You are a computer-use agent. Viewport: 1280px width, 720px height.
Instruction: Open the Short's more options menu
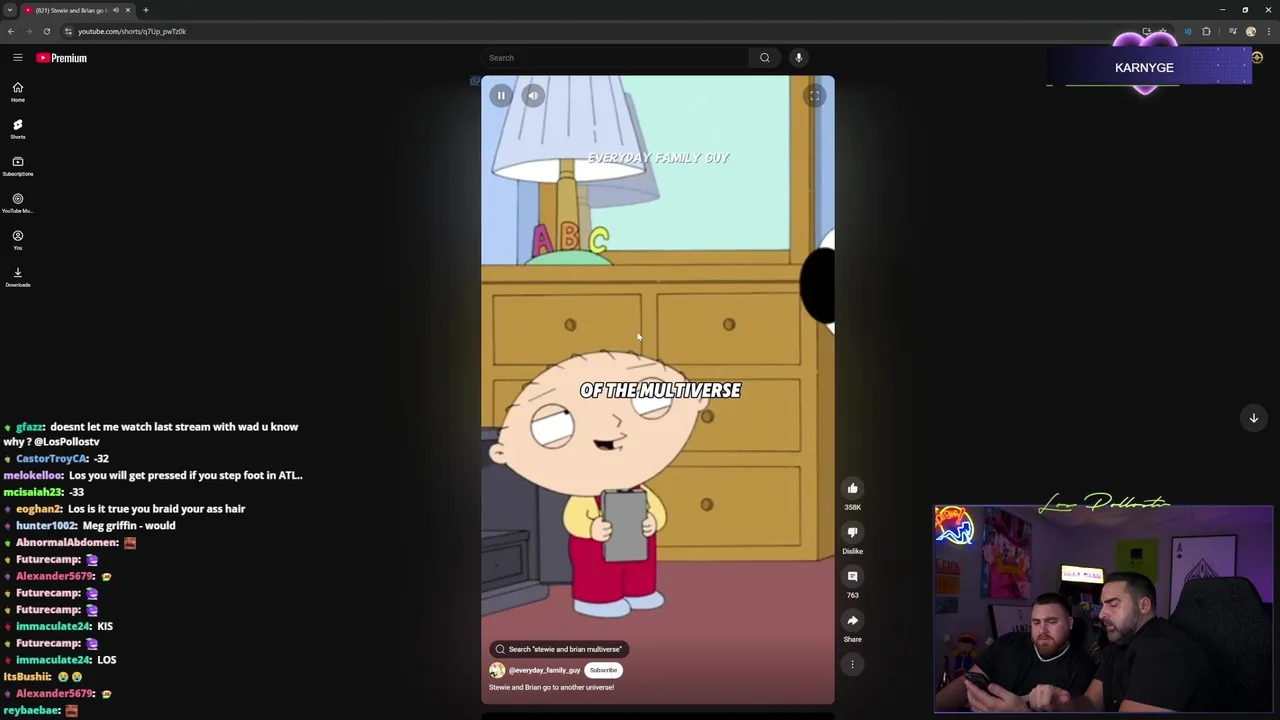[x=853, y=664]
